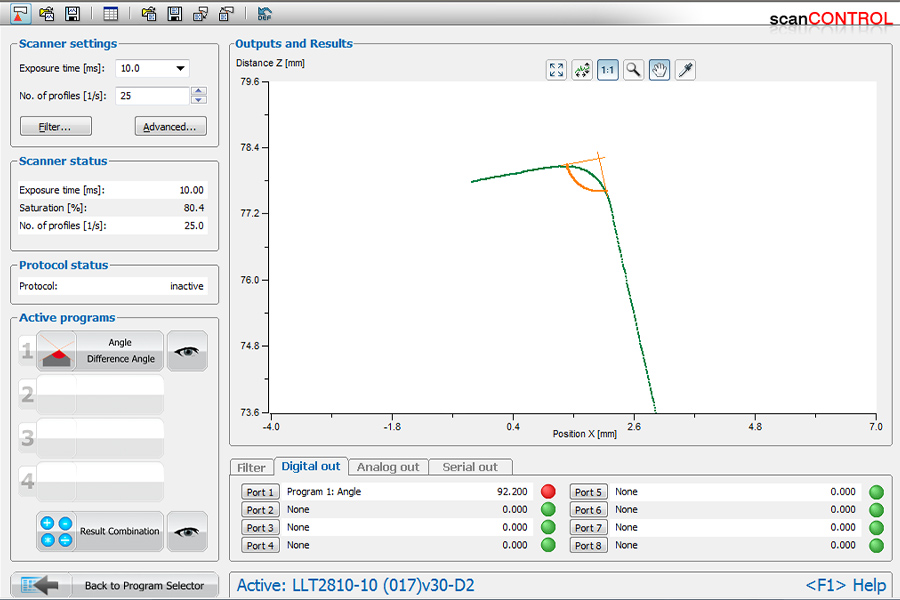Screen dimensions: 900x600
Task: Pick the eyedropper tool above the graph
Action: tap(685, 69)
